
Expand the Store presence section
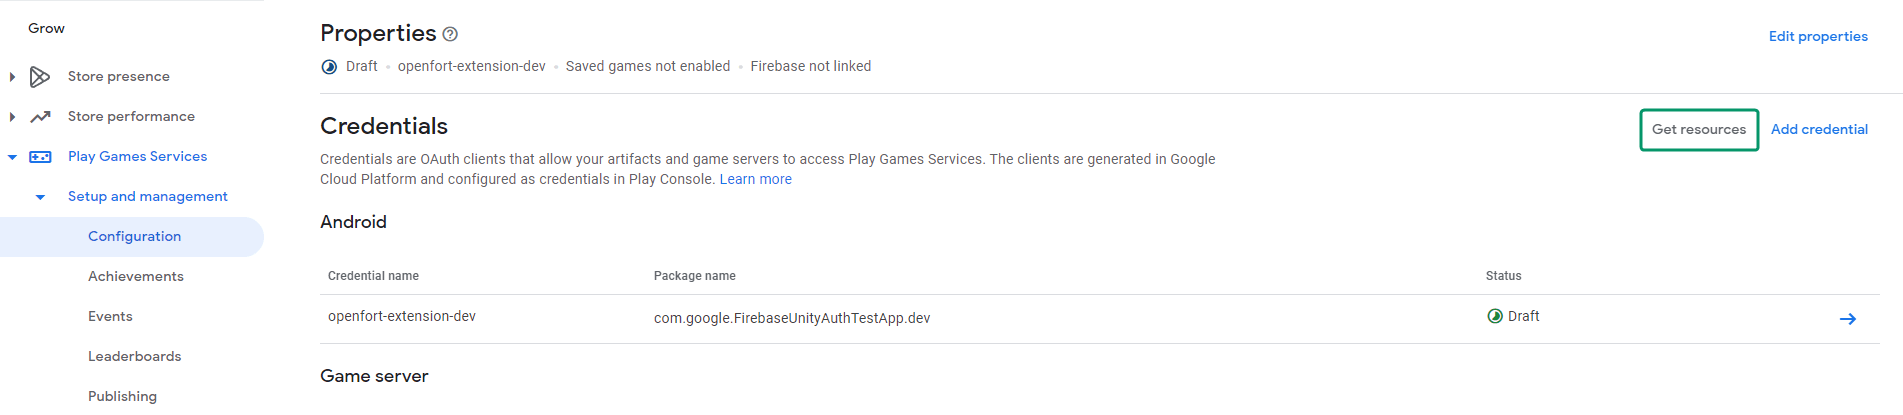12,77
